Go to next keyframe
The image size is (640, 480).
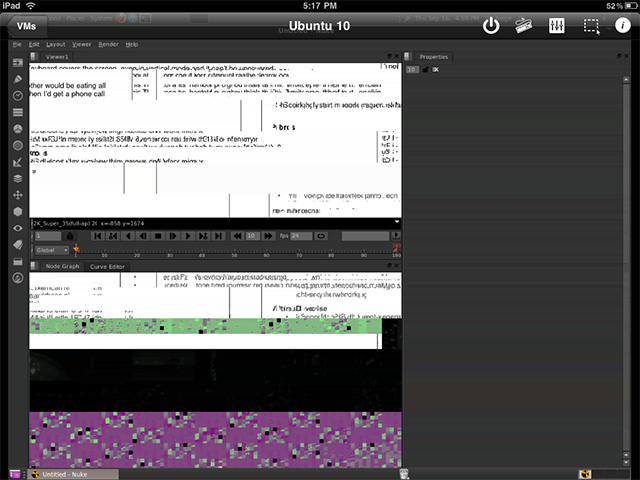point(203,236)
